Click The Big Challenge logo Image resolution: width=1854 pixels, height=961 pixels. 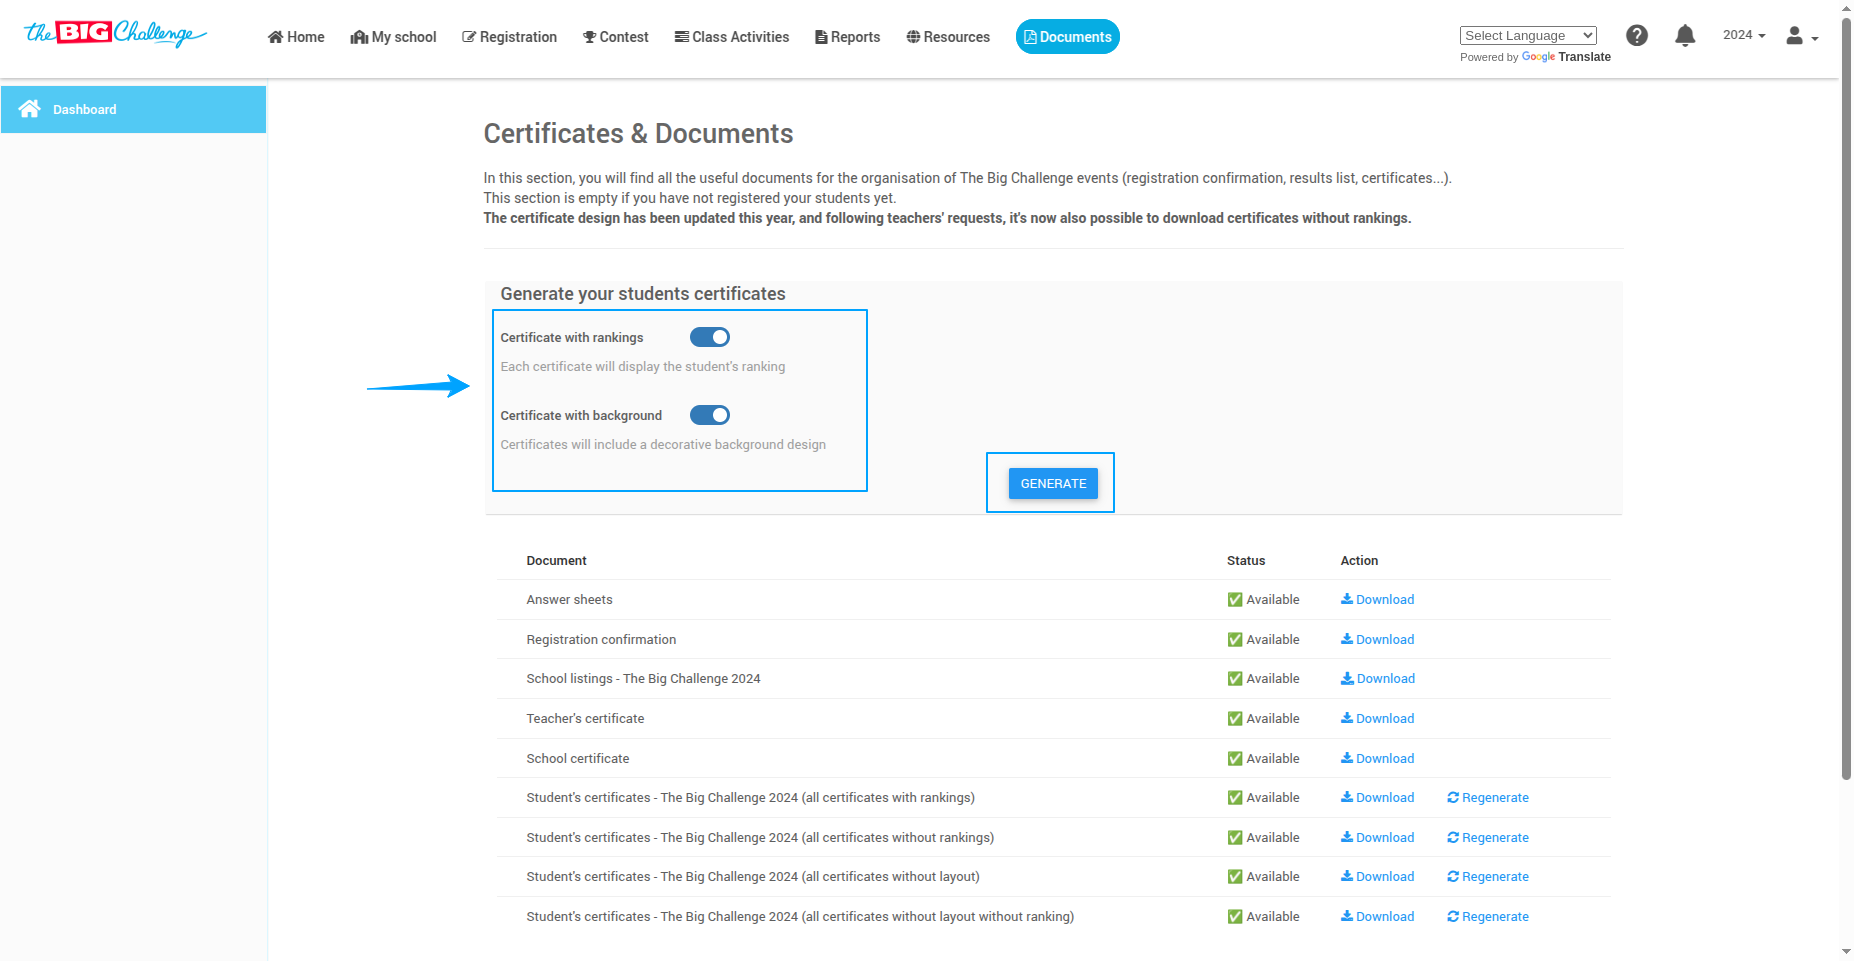[x=114, y=34]
